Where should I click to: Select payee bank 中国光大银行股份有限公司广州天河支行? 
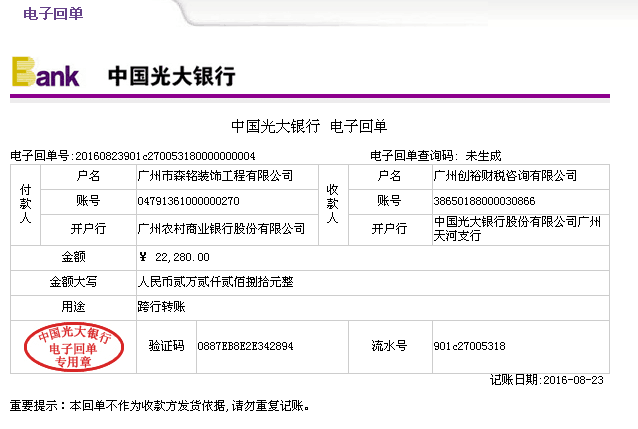point(517,229)
